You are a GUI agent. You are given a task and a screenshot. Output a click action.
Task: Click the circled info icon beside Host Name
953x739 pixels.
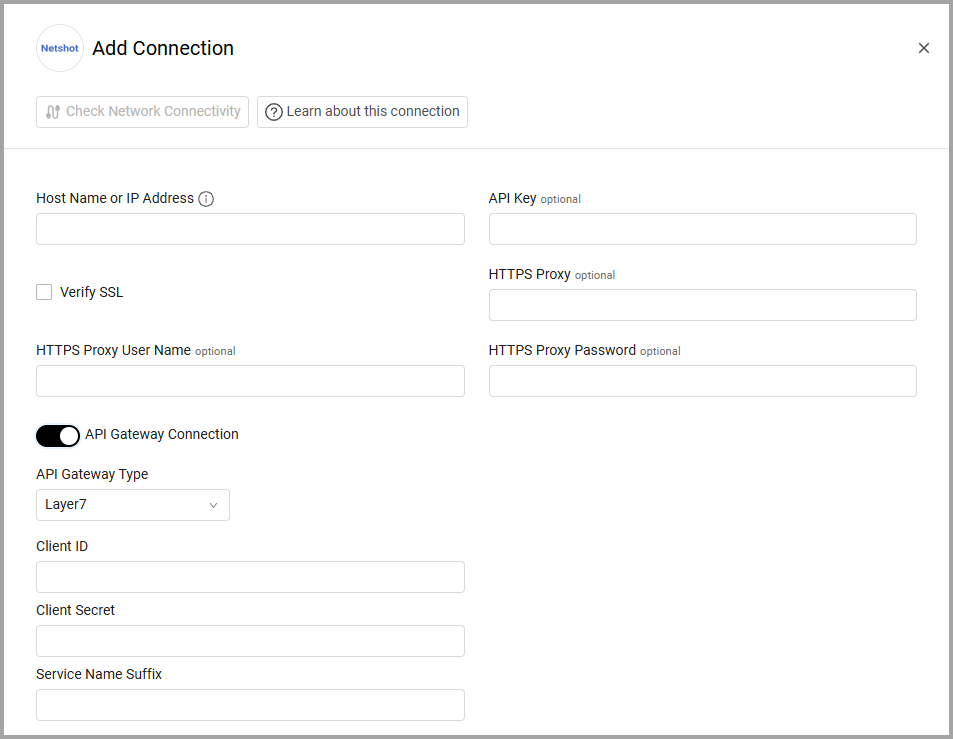tap(206, 198)
